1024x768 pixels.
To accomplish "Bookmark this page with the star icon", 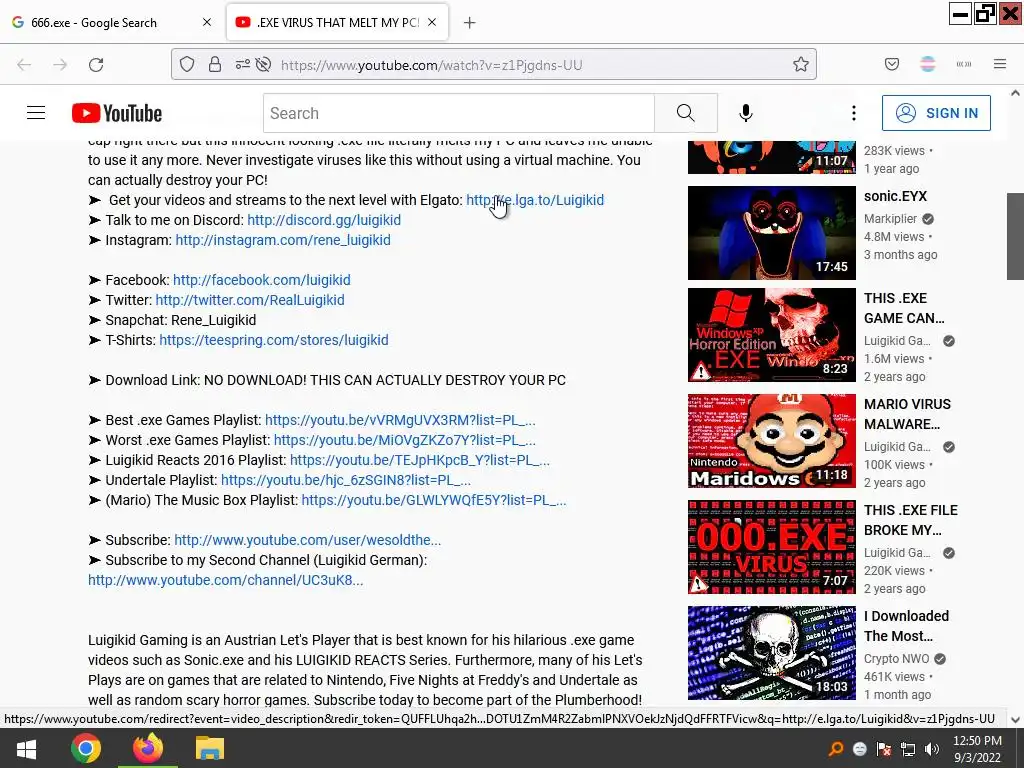I will (801, 65).
